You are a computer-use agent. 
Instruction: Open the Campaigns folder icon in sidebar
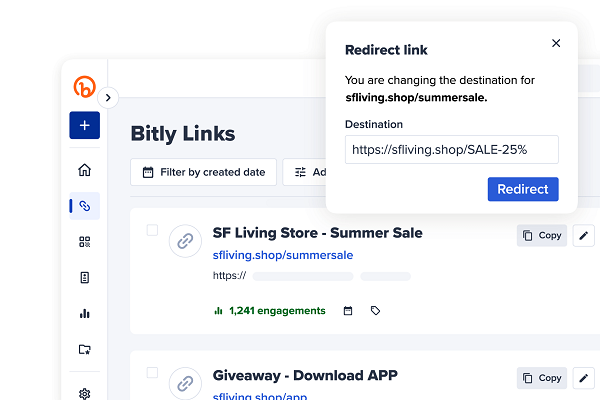(84, 350)
